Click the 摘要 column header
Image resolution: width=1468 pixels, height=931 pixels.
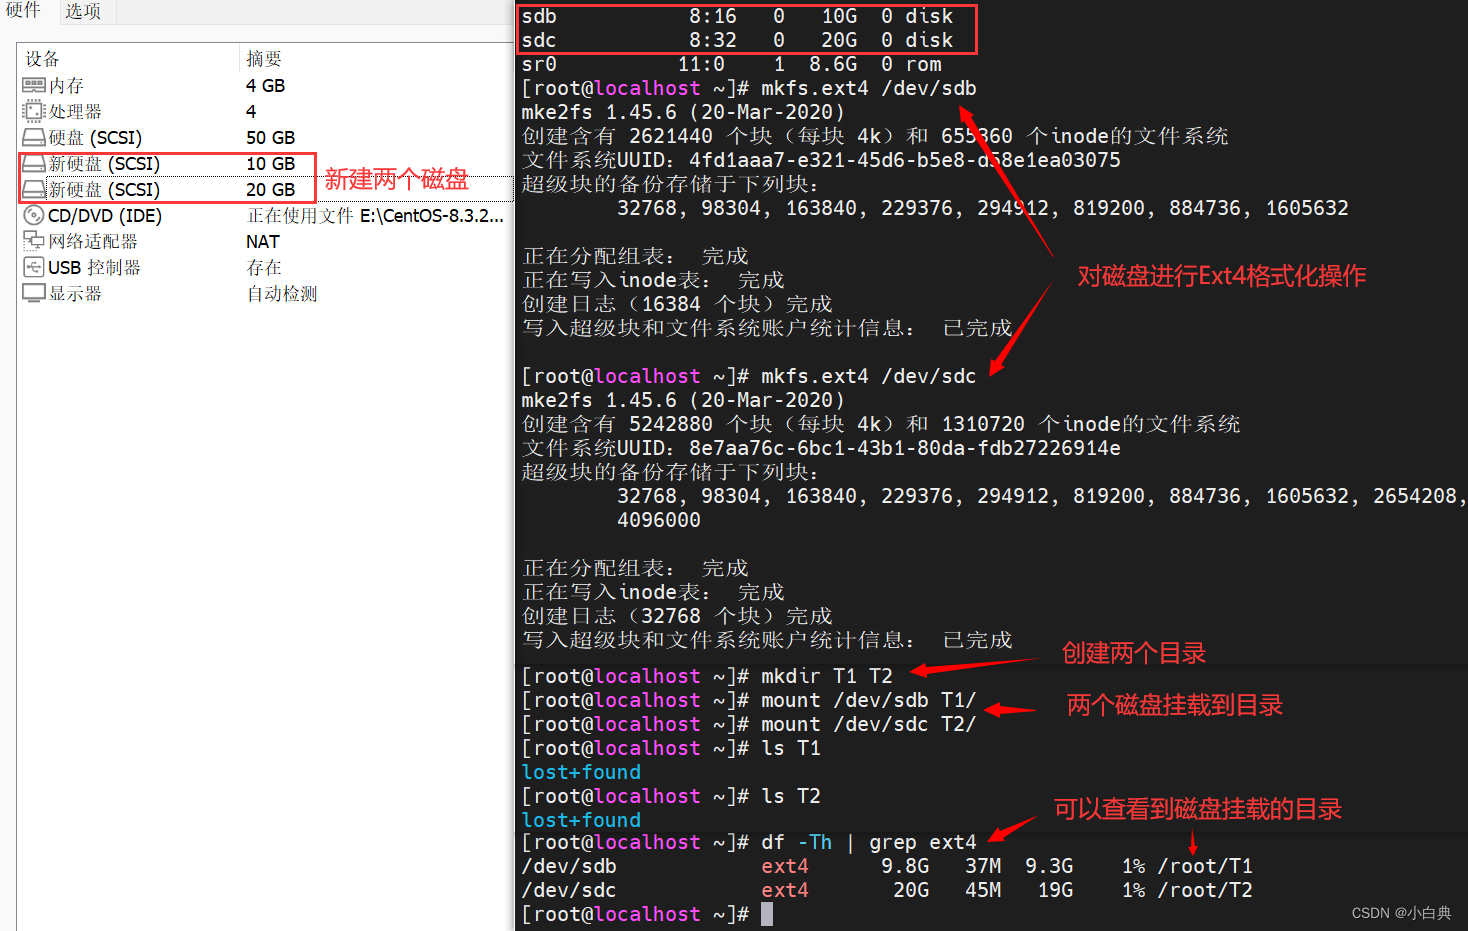264,59
